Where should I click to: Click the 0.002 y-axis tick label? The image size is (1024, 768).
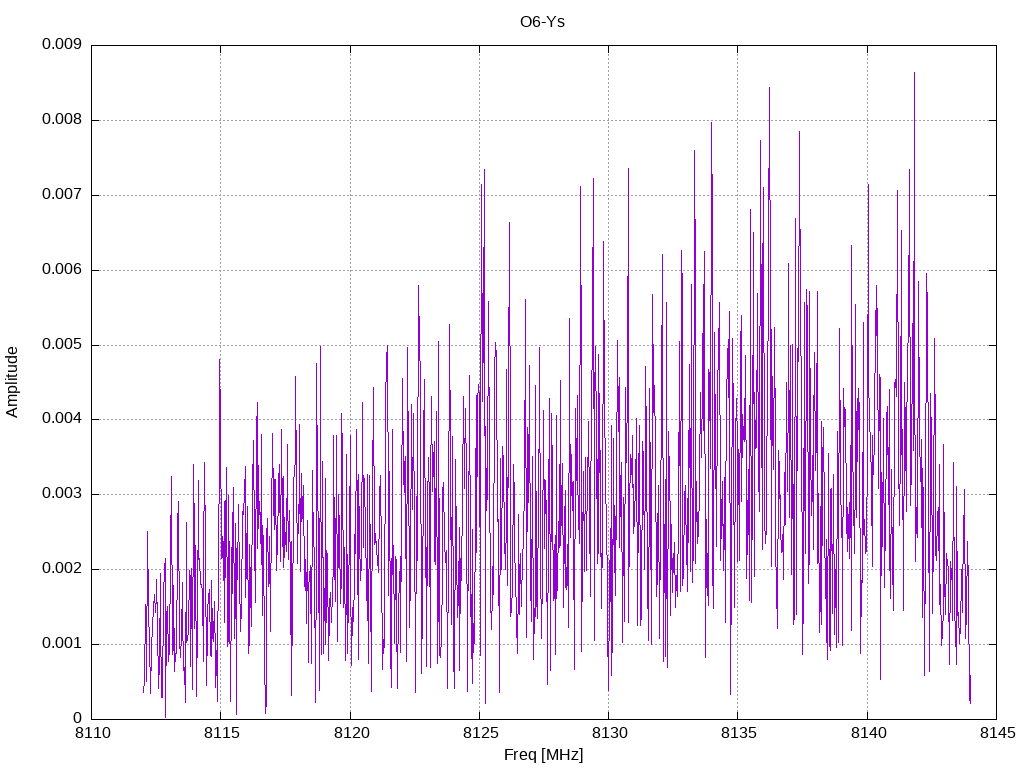tap(62, 568)
